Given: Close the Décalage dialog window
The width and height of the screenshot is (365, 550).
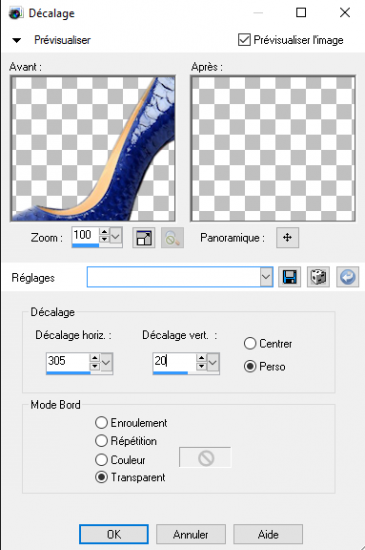Looking at the screenshot, I should point(345,13).
